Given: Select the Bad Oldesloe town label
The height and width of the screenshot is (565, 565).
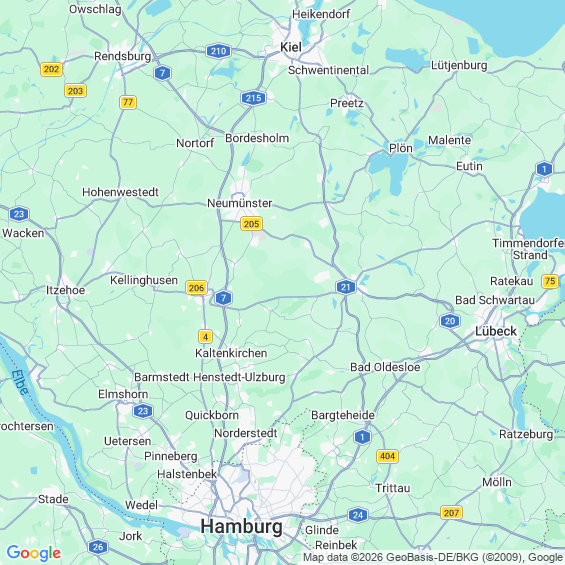Looking at the screenshot, I should 385,367.
